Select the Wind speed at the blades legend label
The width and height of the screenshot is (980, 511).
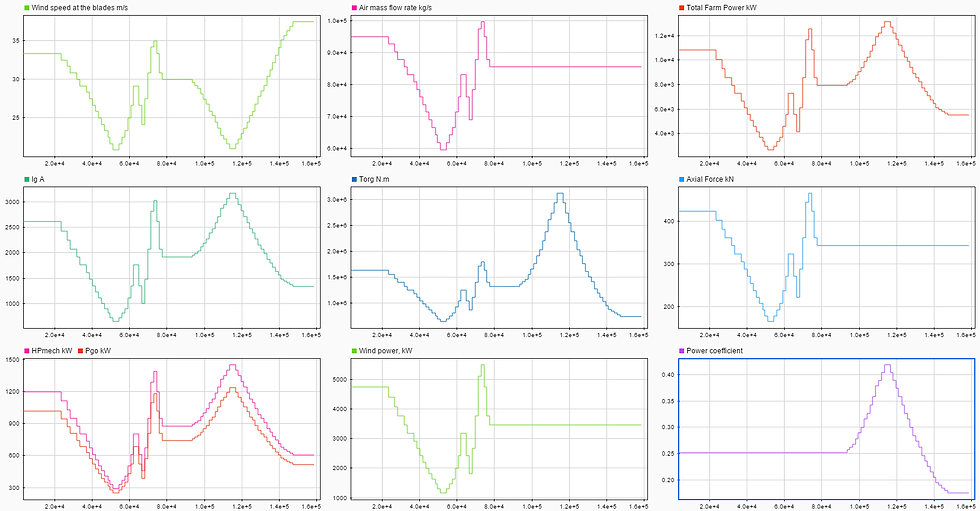pyautogui.click(x=79, y=8)
